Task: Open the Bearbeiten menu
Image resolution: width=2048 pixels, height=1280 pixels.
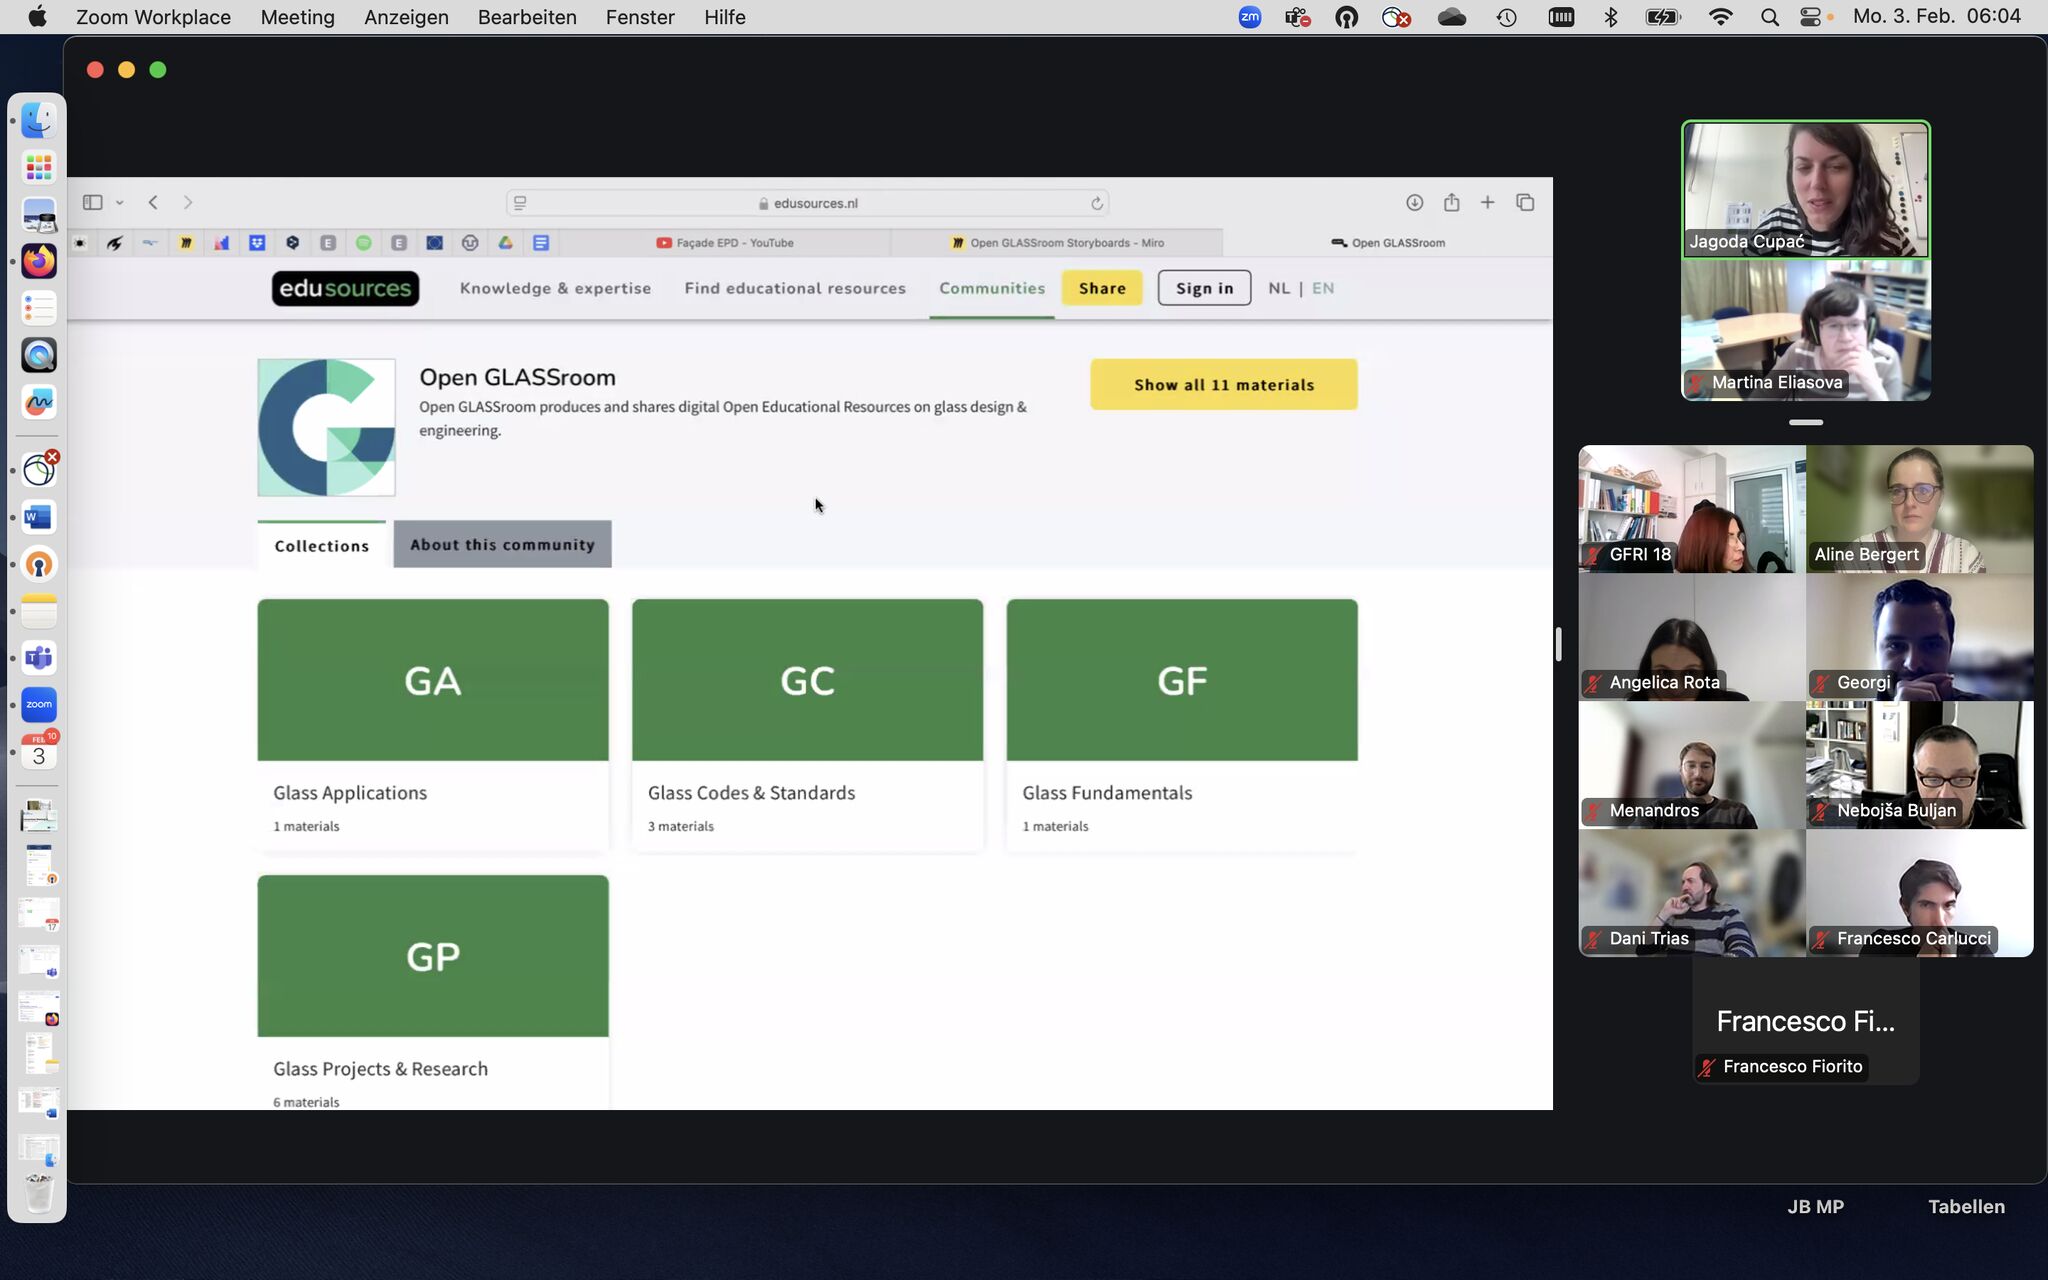Action: (x=527, y=17)
